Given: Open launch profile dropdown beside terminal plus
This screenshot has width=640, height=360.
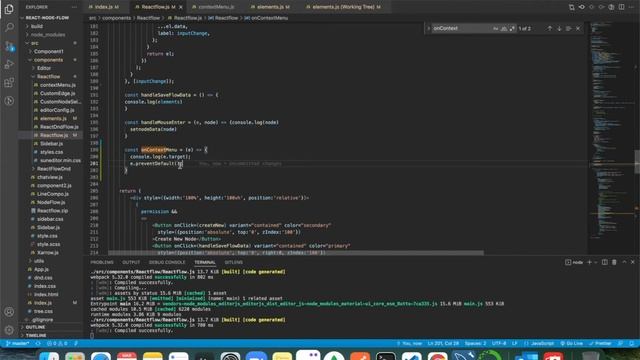Looking at the screenshot, I should click(596, 262).
